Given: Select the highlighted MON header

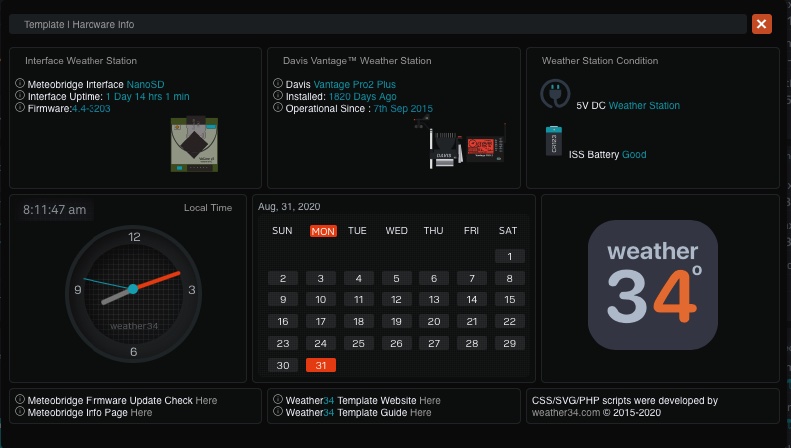Looking at the screenshot, I should coord(323,231).
